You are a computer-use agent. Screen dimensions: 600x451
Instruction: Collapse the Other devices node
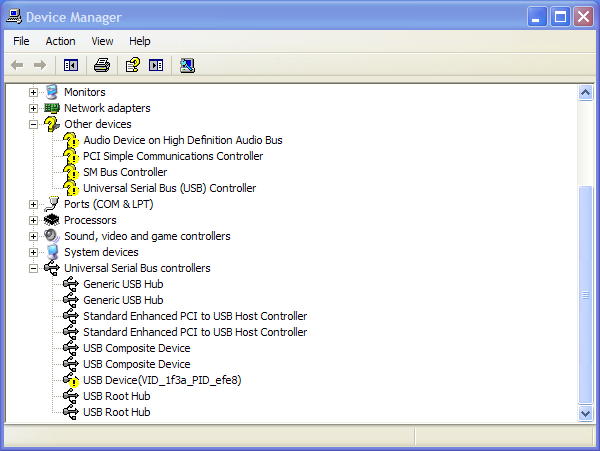click(x=33, y=125)
